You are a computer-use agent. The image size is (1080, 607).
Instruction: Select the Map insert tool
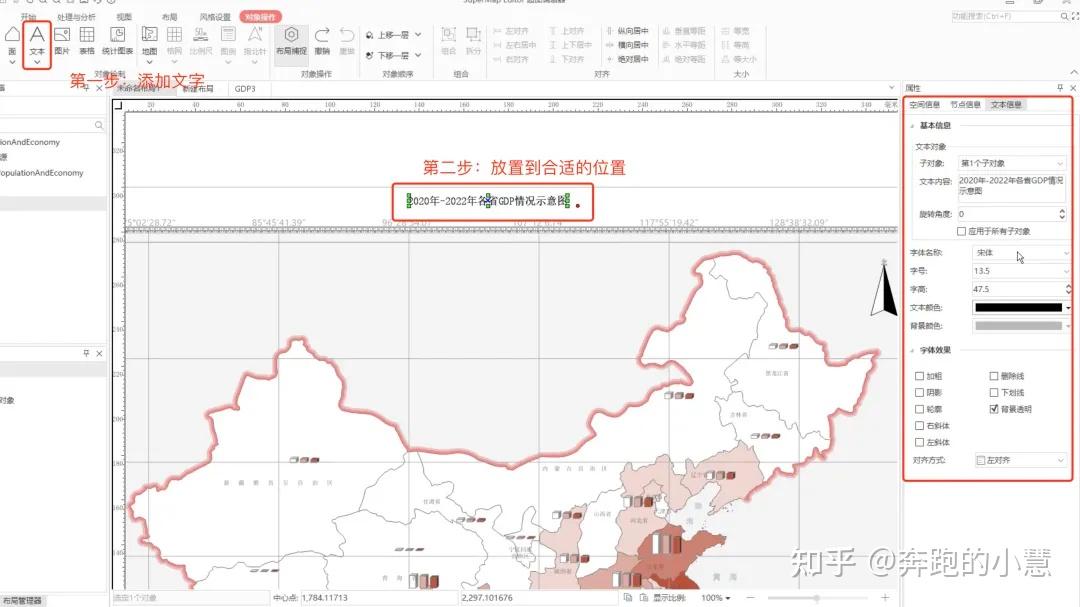(x=148, y=36)
